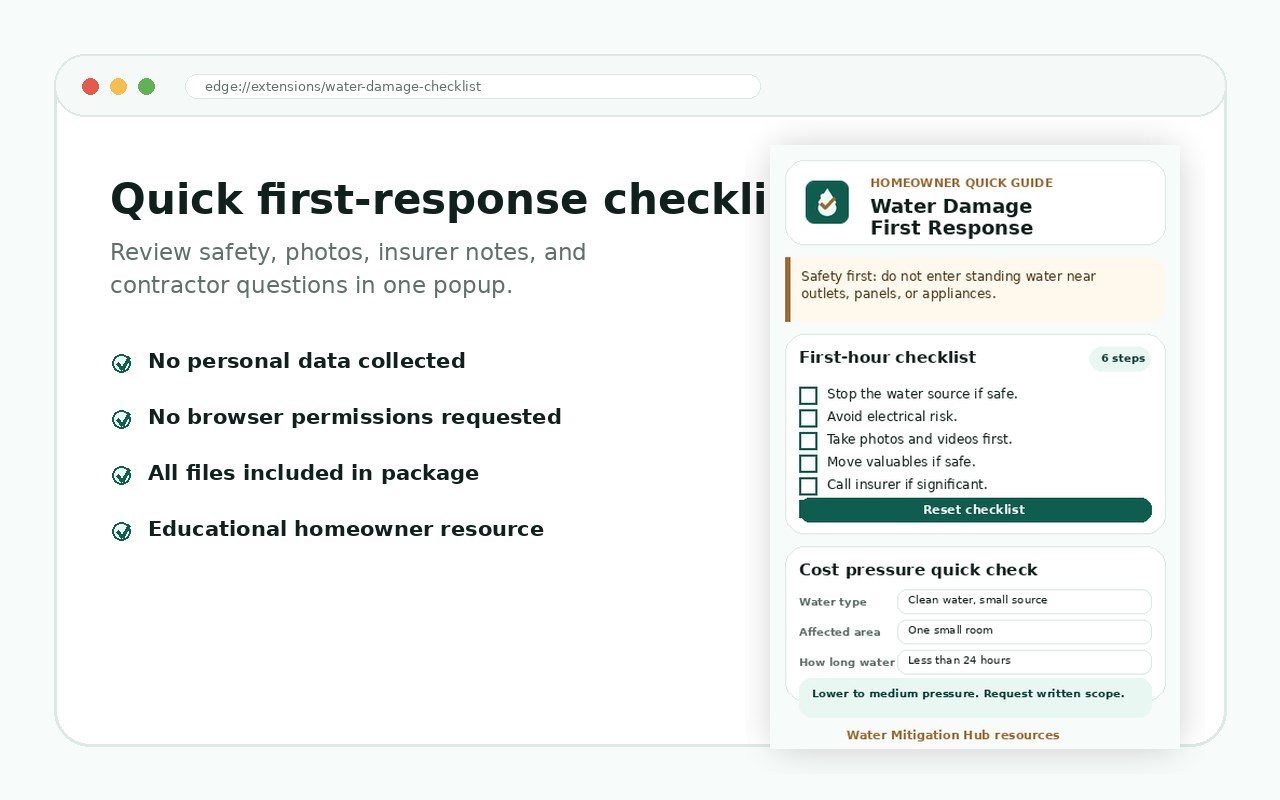This screenshot has height=800, width=1280.
Task: Click the checkmark icon beside Educational homeowner resource
Action: click(x=122, y=531)
